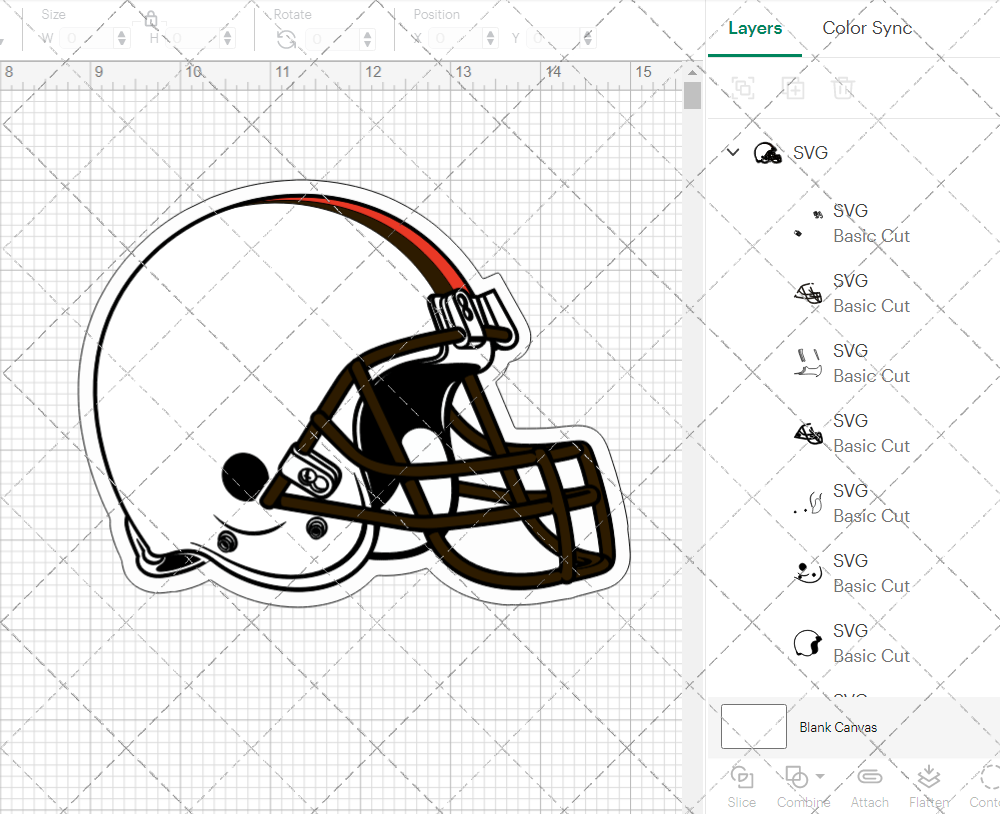
Task: Click the Rotate icon
Action: 286,40
